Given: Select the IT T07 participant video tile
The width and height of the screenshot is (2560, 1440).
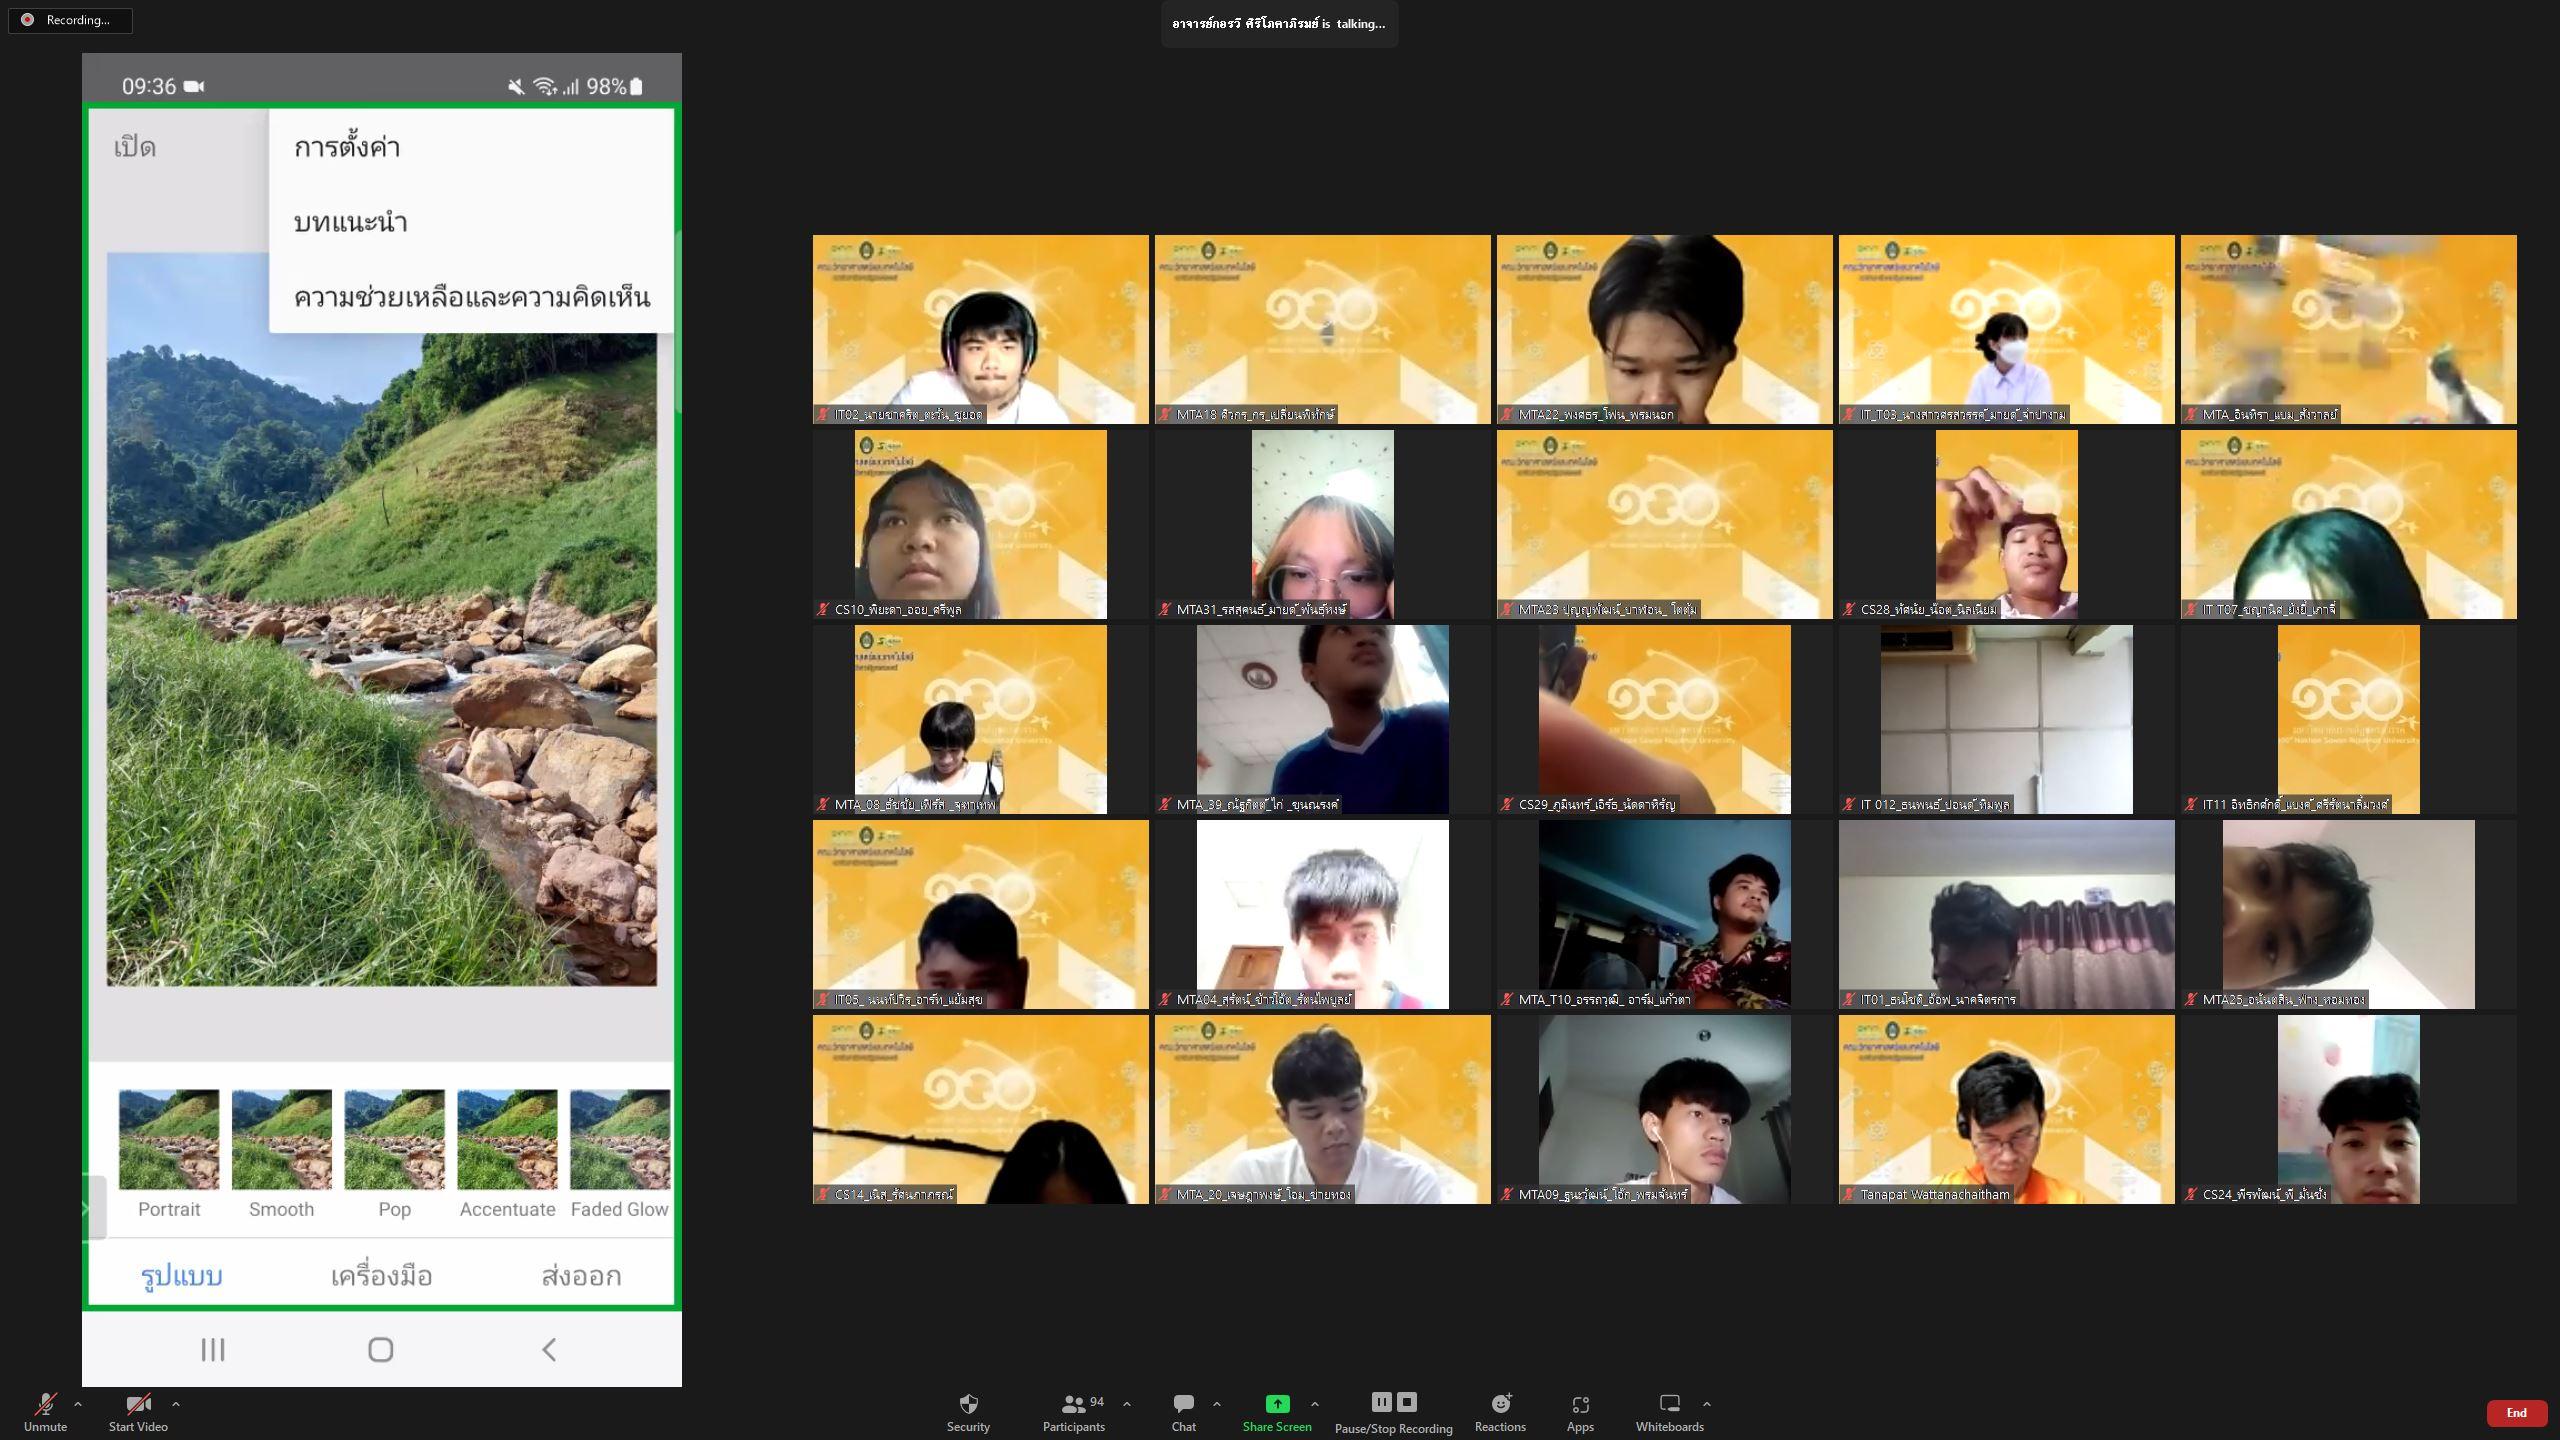Looking at the screenshot, I should click(x=2349, y=524).
